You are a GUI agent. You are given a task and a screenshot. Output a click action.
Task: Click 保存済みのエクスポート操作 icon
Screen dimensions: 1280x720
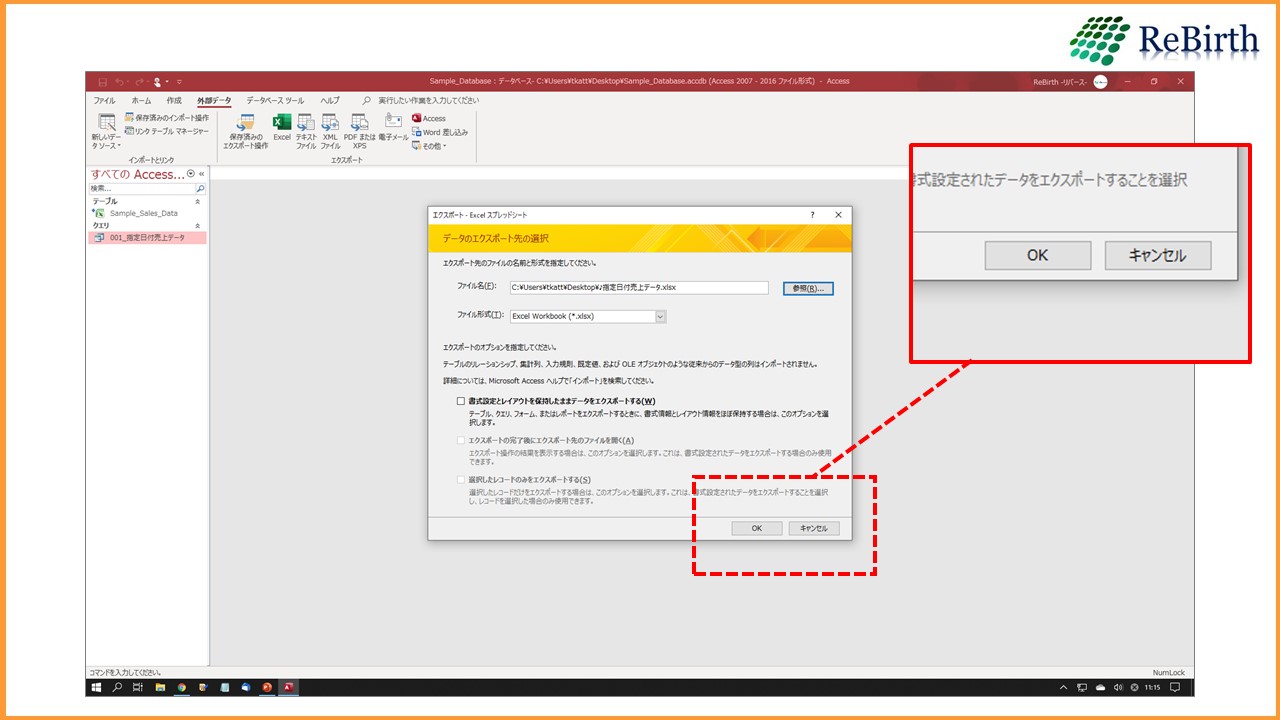coord(245,130)
